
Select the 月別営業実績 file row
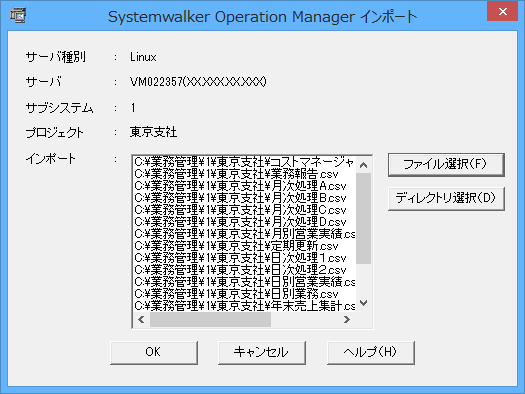pyautogui.click(x=244, y=234)
